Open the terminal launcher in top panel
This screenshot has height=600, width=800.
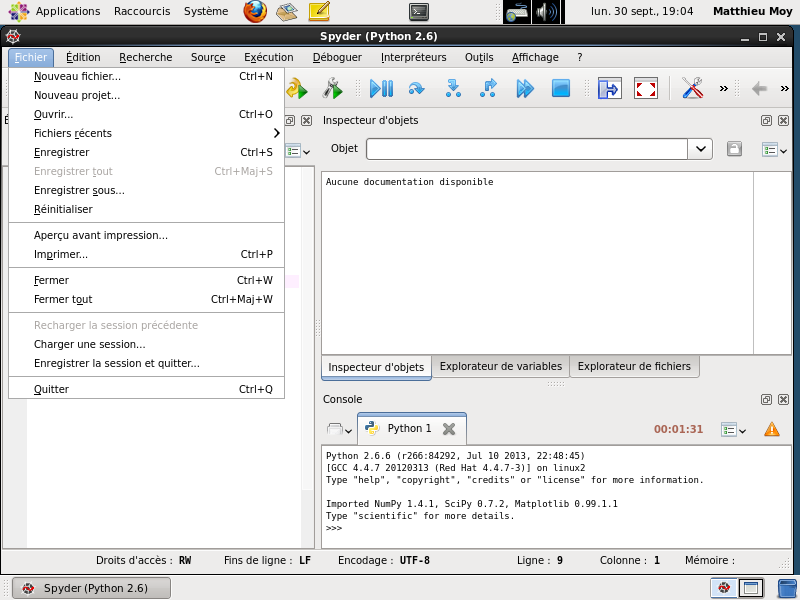(419, 12)
